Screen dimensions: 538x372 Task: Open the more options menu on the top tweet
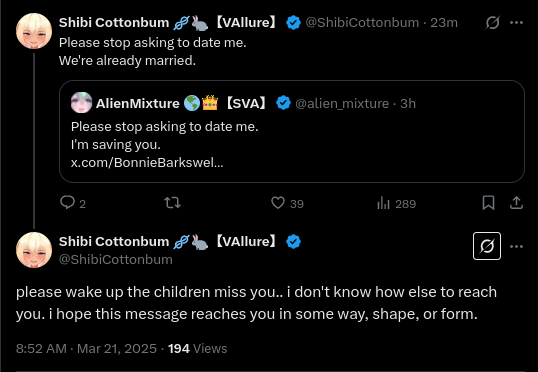coord(516,23)
